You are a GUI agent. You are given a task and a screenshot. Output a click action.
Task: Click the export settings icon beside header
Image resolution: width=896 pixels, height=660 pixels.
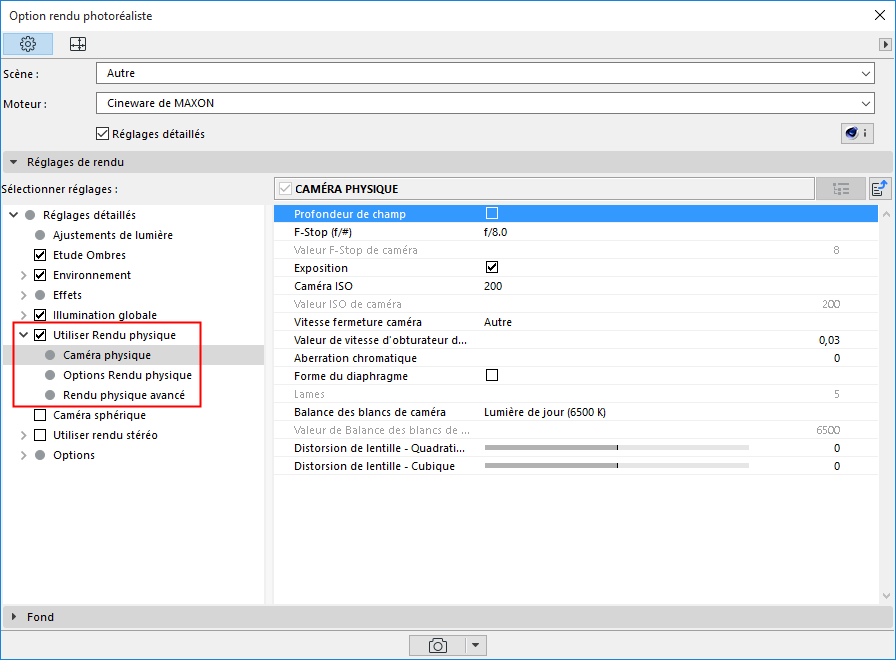tap(879, 189)
